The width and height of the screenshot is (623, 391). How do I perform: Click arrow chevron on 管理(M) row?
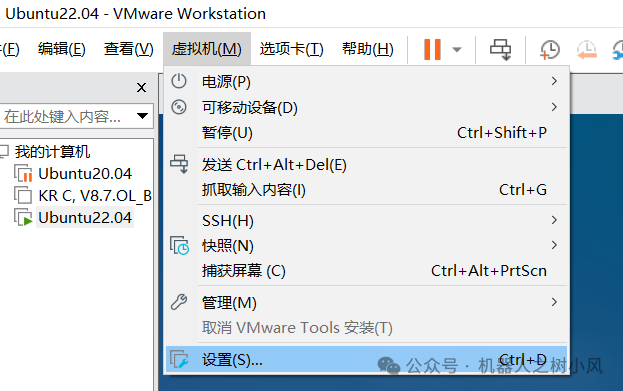pyautogui.click(x=554, y=302)
